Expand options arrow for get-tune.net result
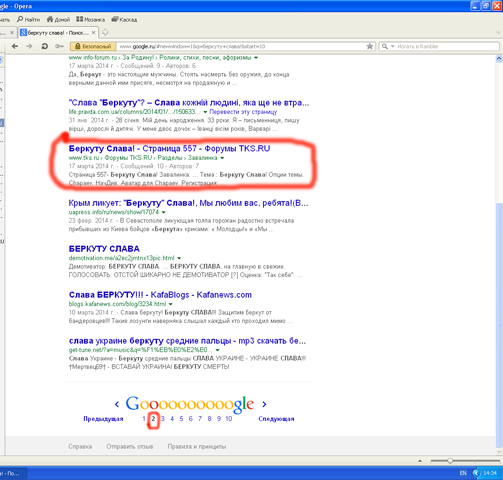This screenshot has width=503, height=480. [217, 350]
